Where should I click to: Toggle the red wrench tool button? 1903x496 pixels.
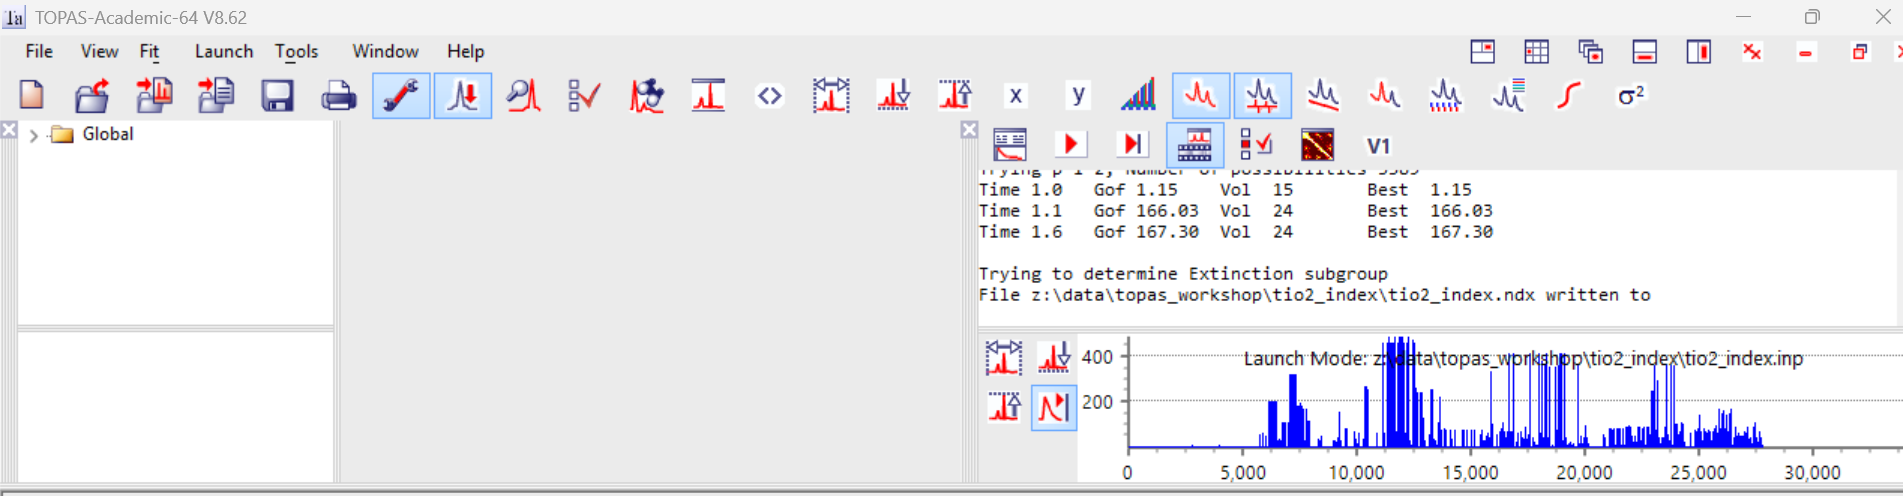pos(401,96)
